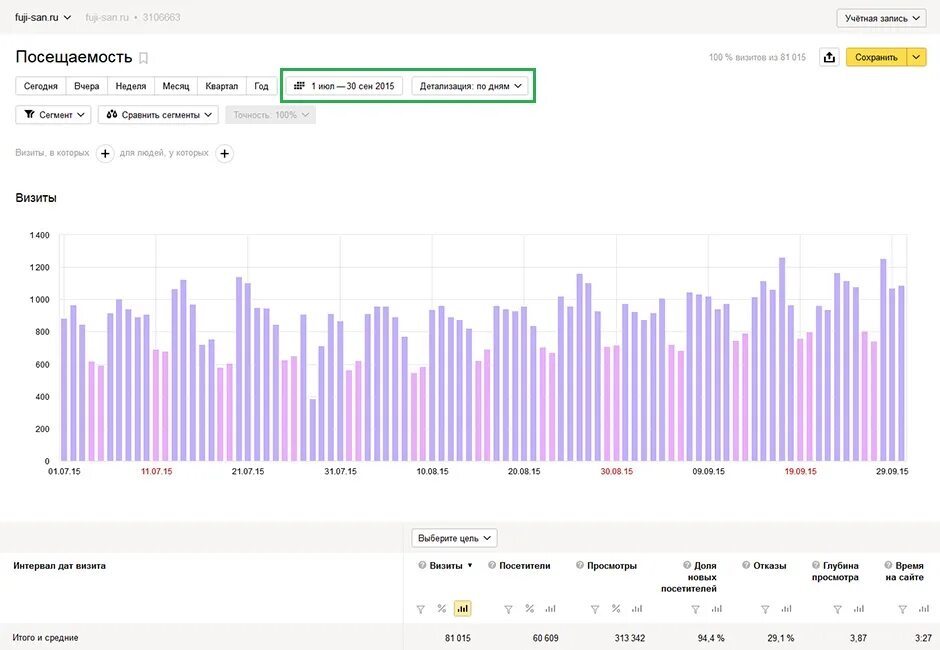This screenshot has height=650, width=940.
Task: Toggle percent display for Посетители column
Action: (x=529, y=609)
